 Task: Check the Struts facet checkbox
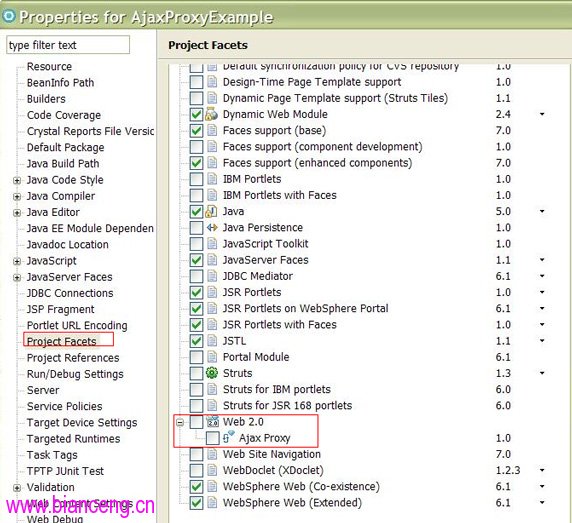(x=196, y=373)
